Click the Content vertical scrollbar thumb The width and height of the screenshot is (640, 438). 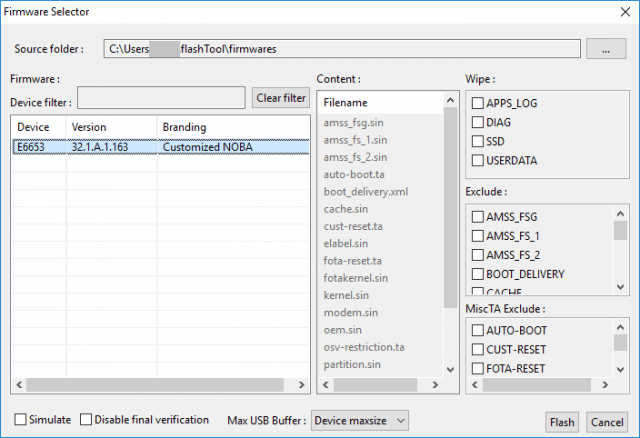click(450, 208)
